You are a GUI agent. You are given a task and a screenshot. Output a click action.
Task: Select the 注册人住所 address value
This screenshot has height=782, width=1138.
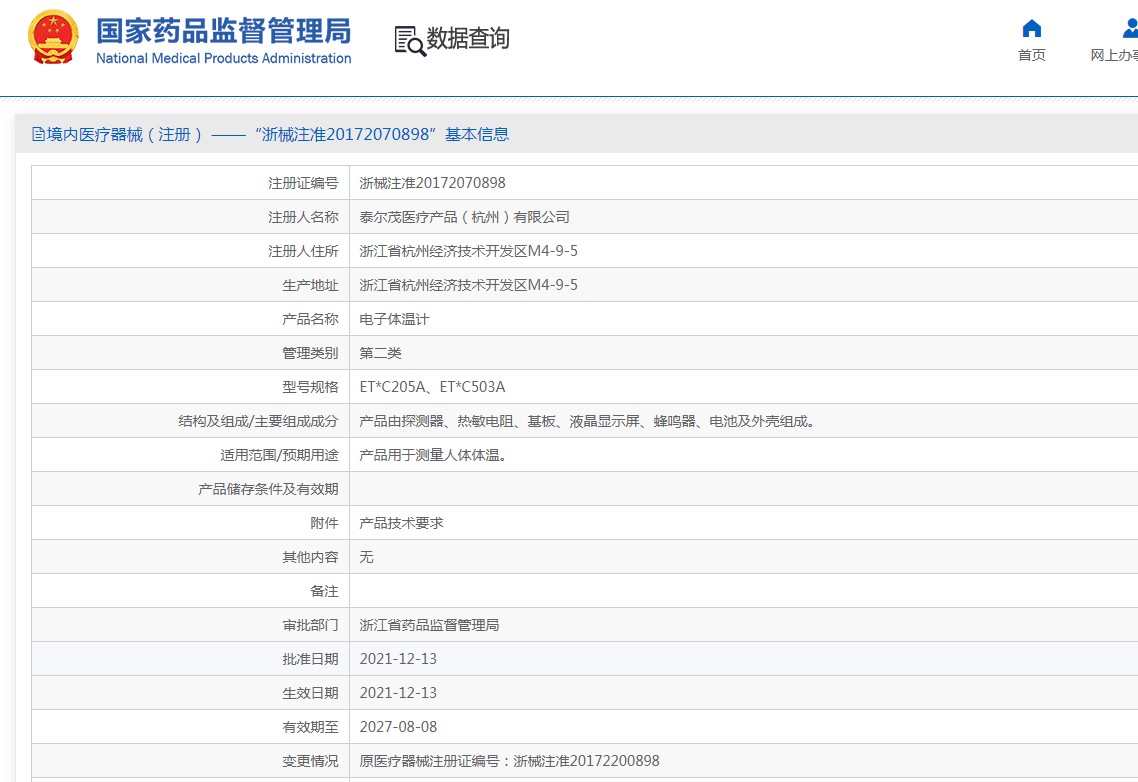click(x=469, y=251)
